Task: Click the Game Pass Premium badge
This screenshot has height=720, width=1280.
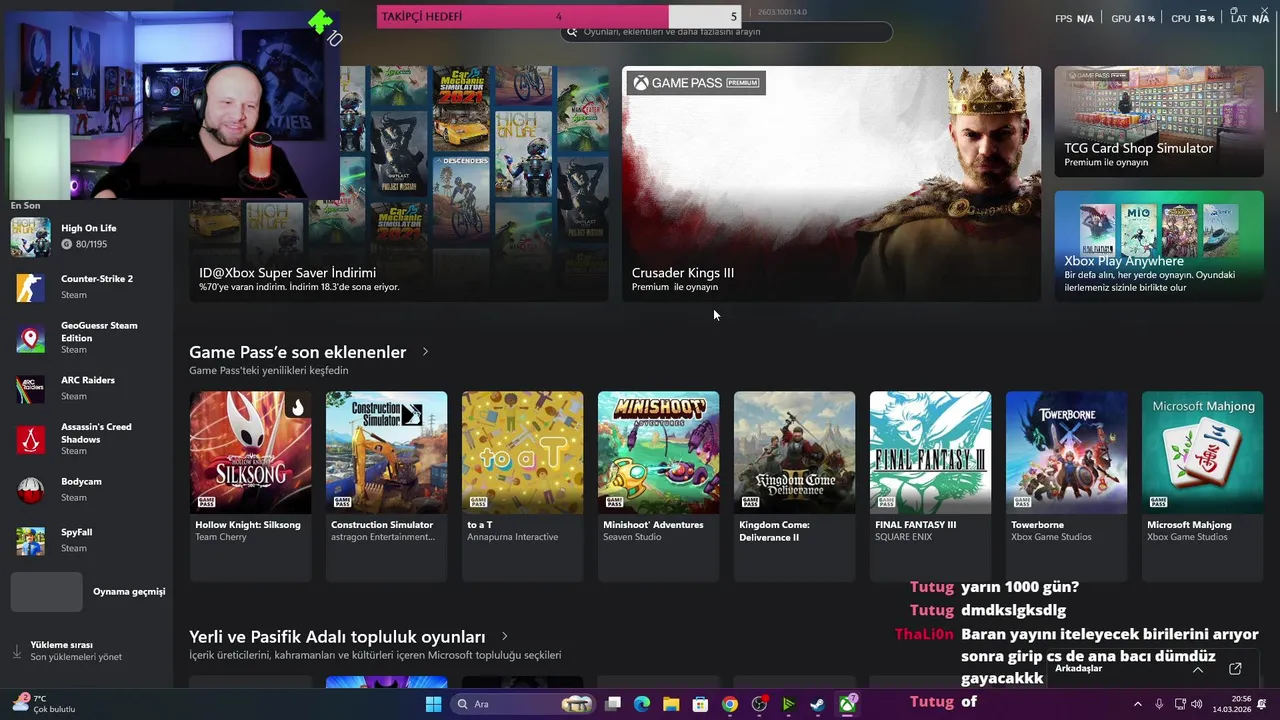Action: (x=696, y=83)
